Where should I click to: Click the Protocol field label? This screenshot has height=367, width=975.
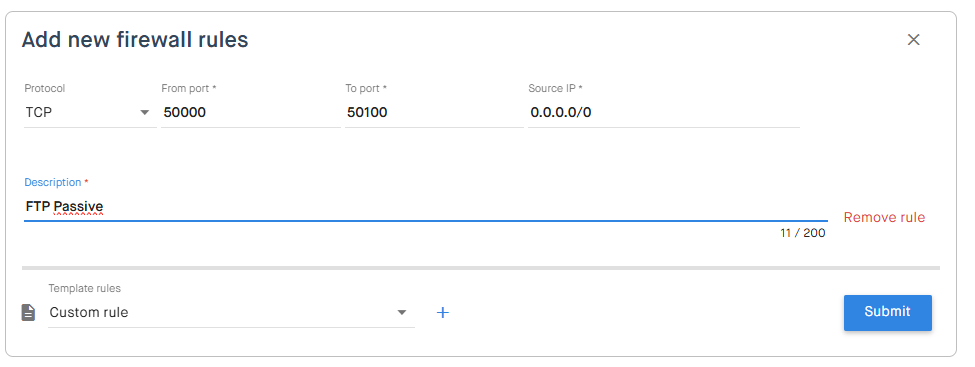point(45,88)
